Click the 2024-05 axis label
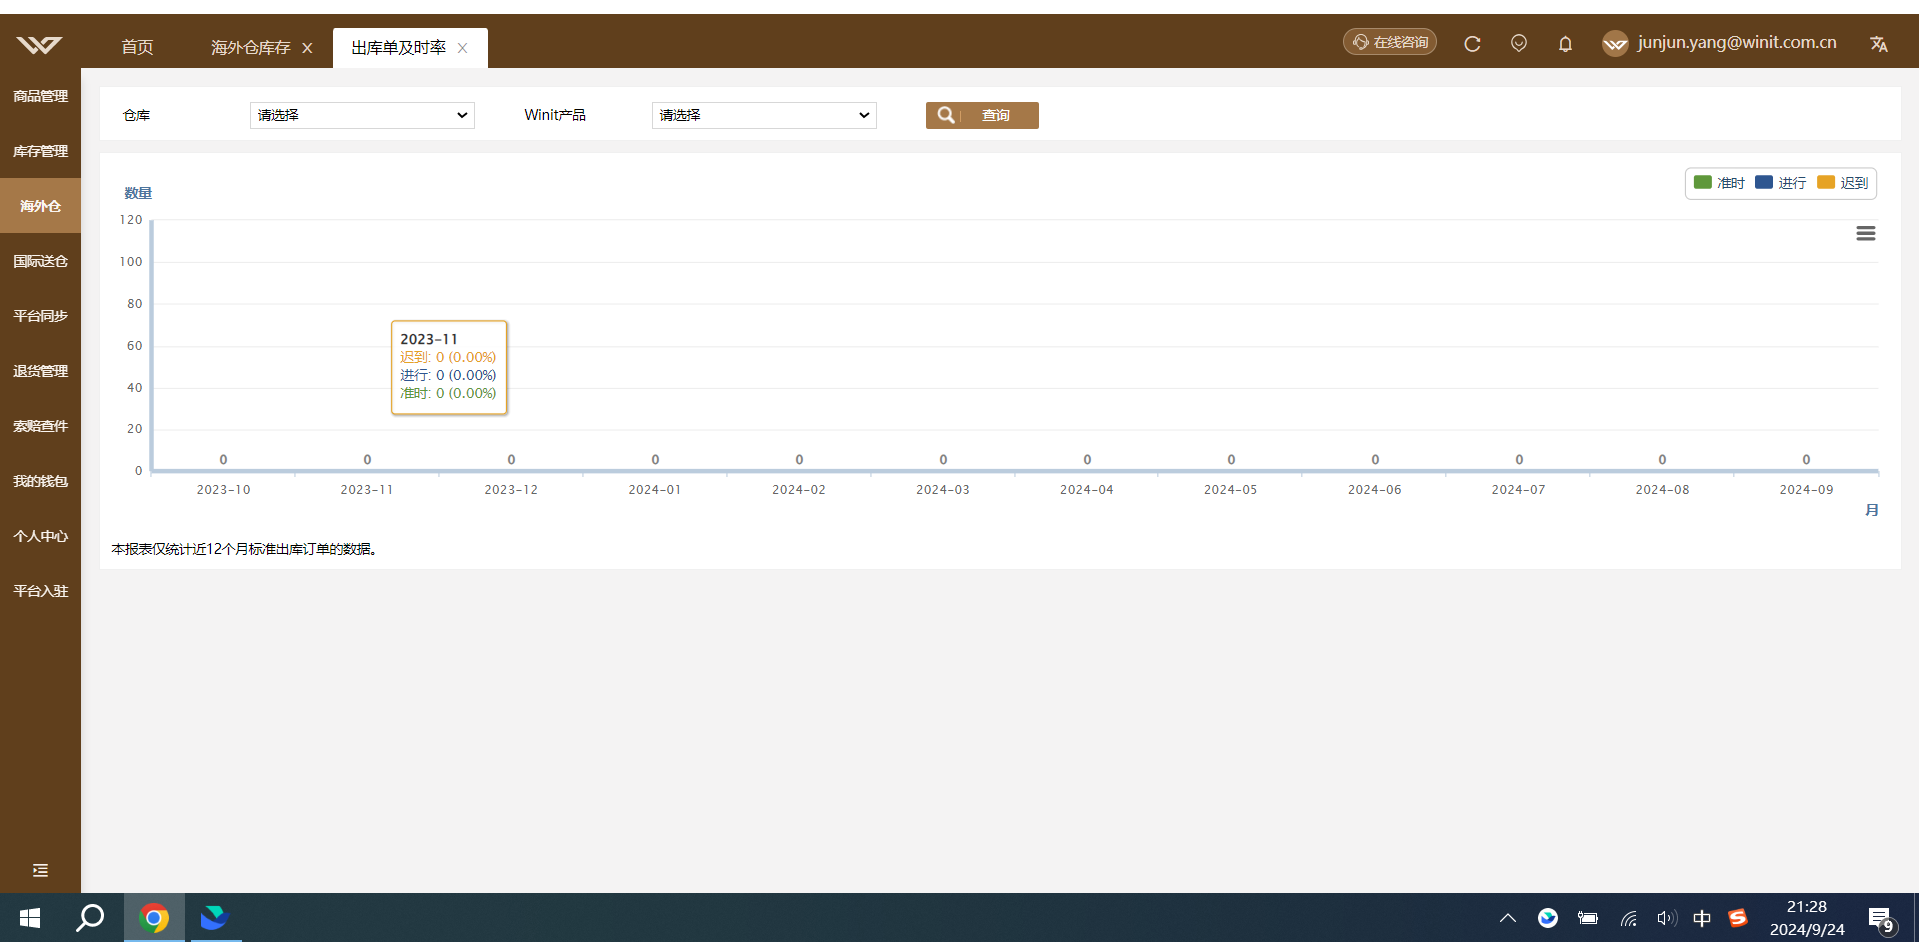This screenshot has width=1919, height=942. coord(1231,490)
